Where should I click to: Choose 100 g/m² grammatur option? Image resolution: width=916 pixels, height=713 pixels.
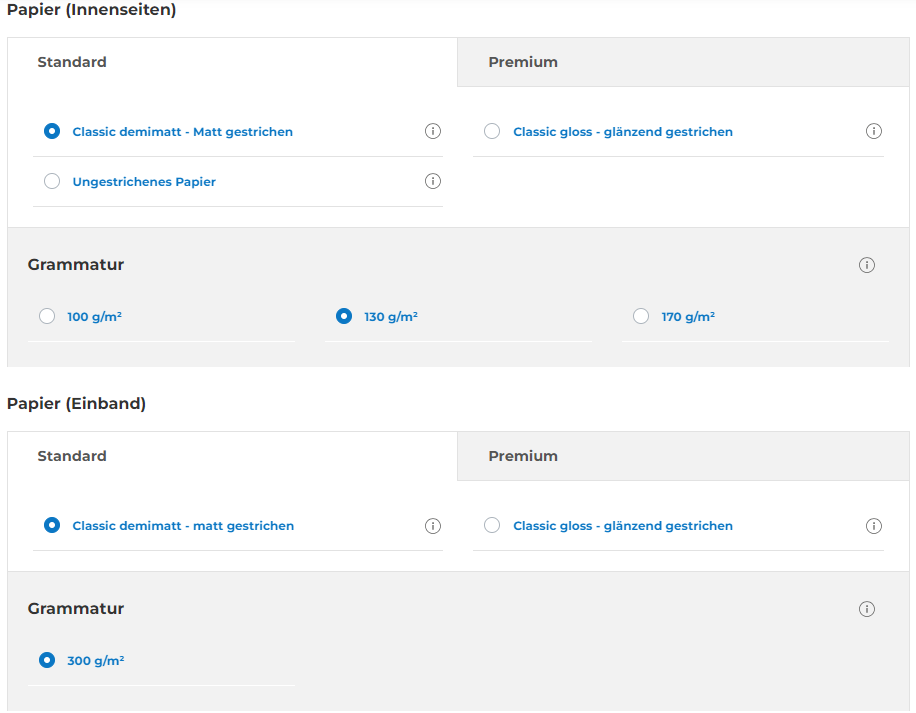coord(47,316)
